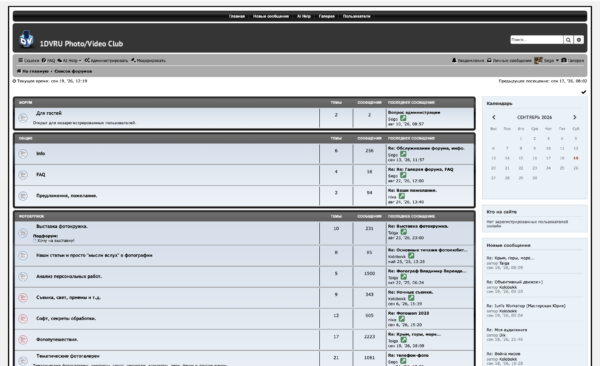Open the new messages item in top bar
This screenshot has width=600, height=366.
pyautogui.click(x=271, y=16)
